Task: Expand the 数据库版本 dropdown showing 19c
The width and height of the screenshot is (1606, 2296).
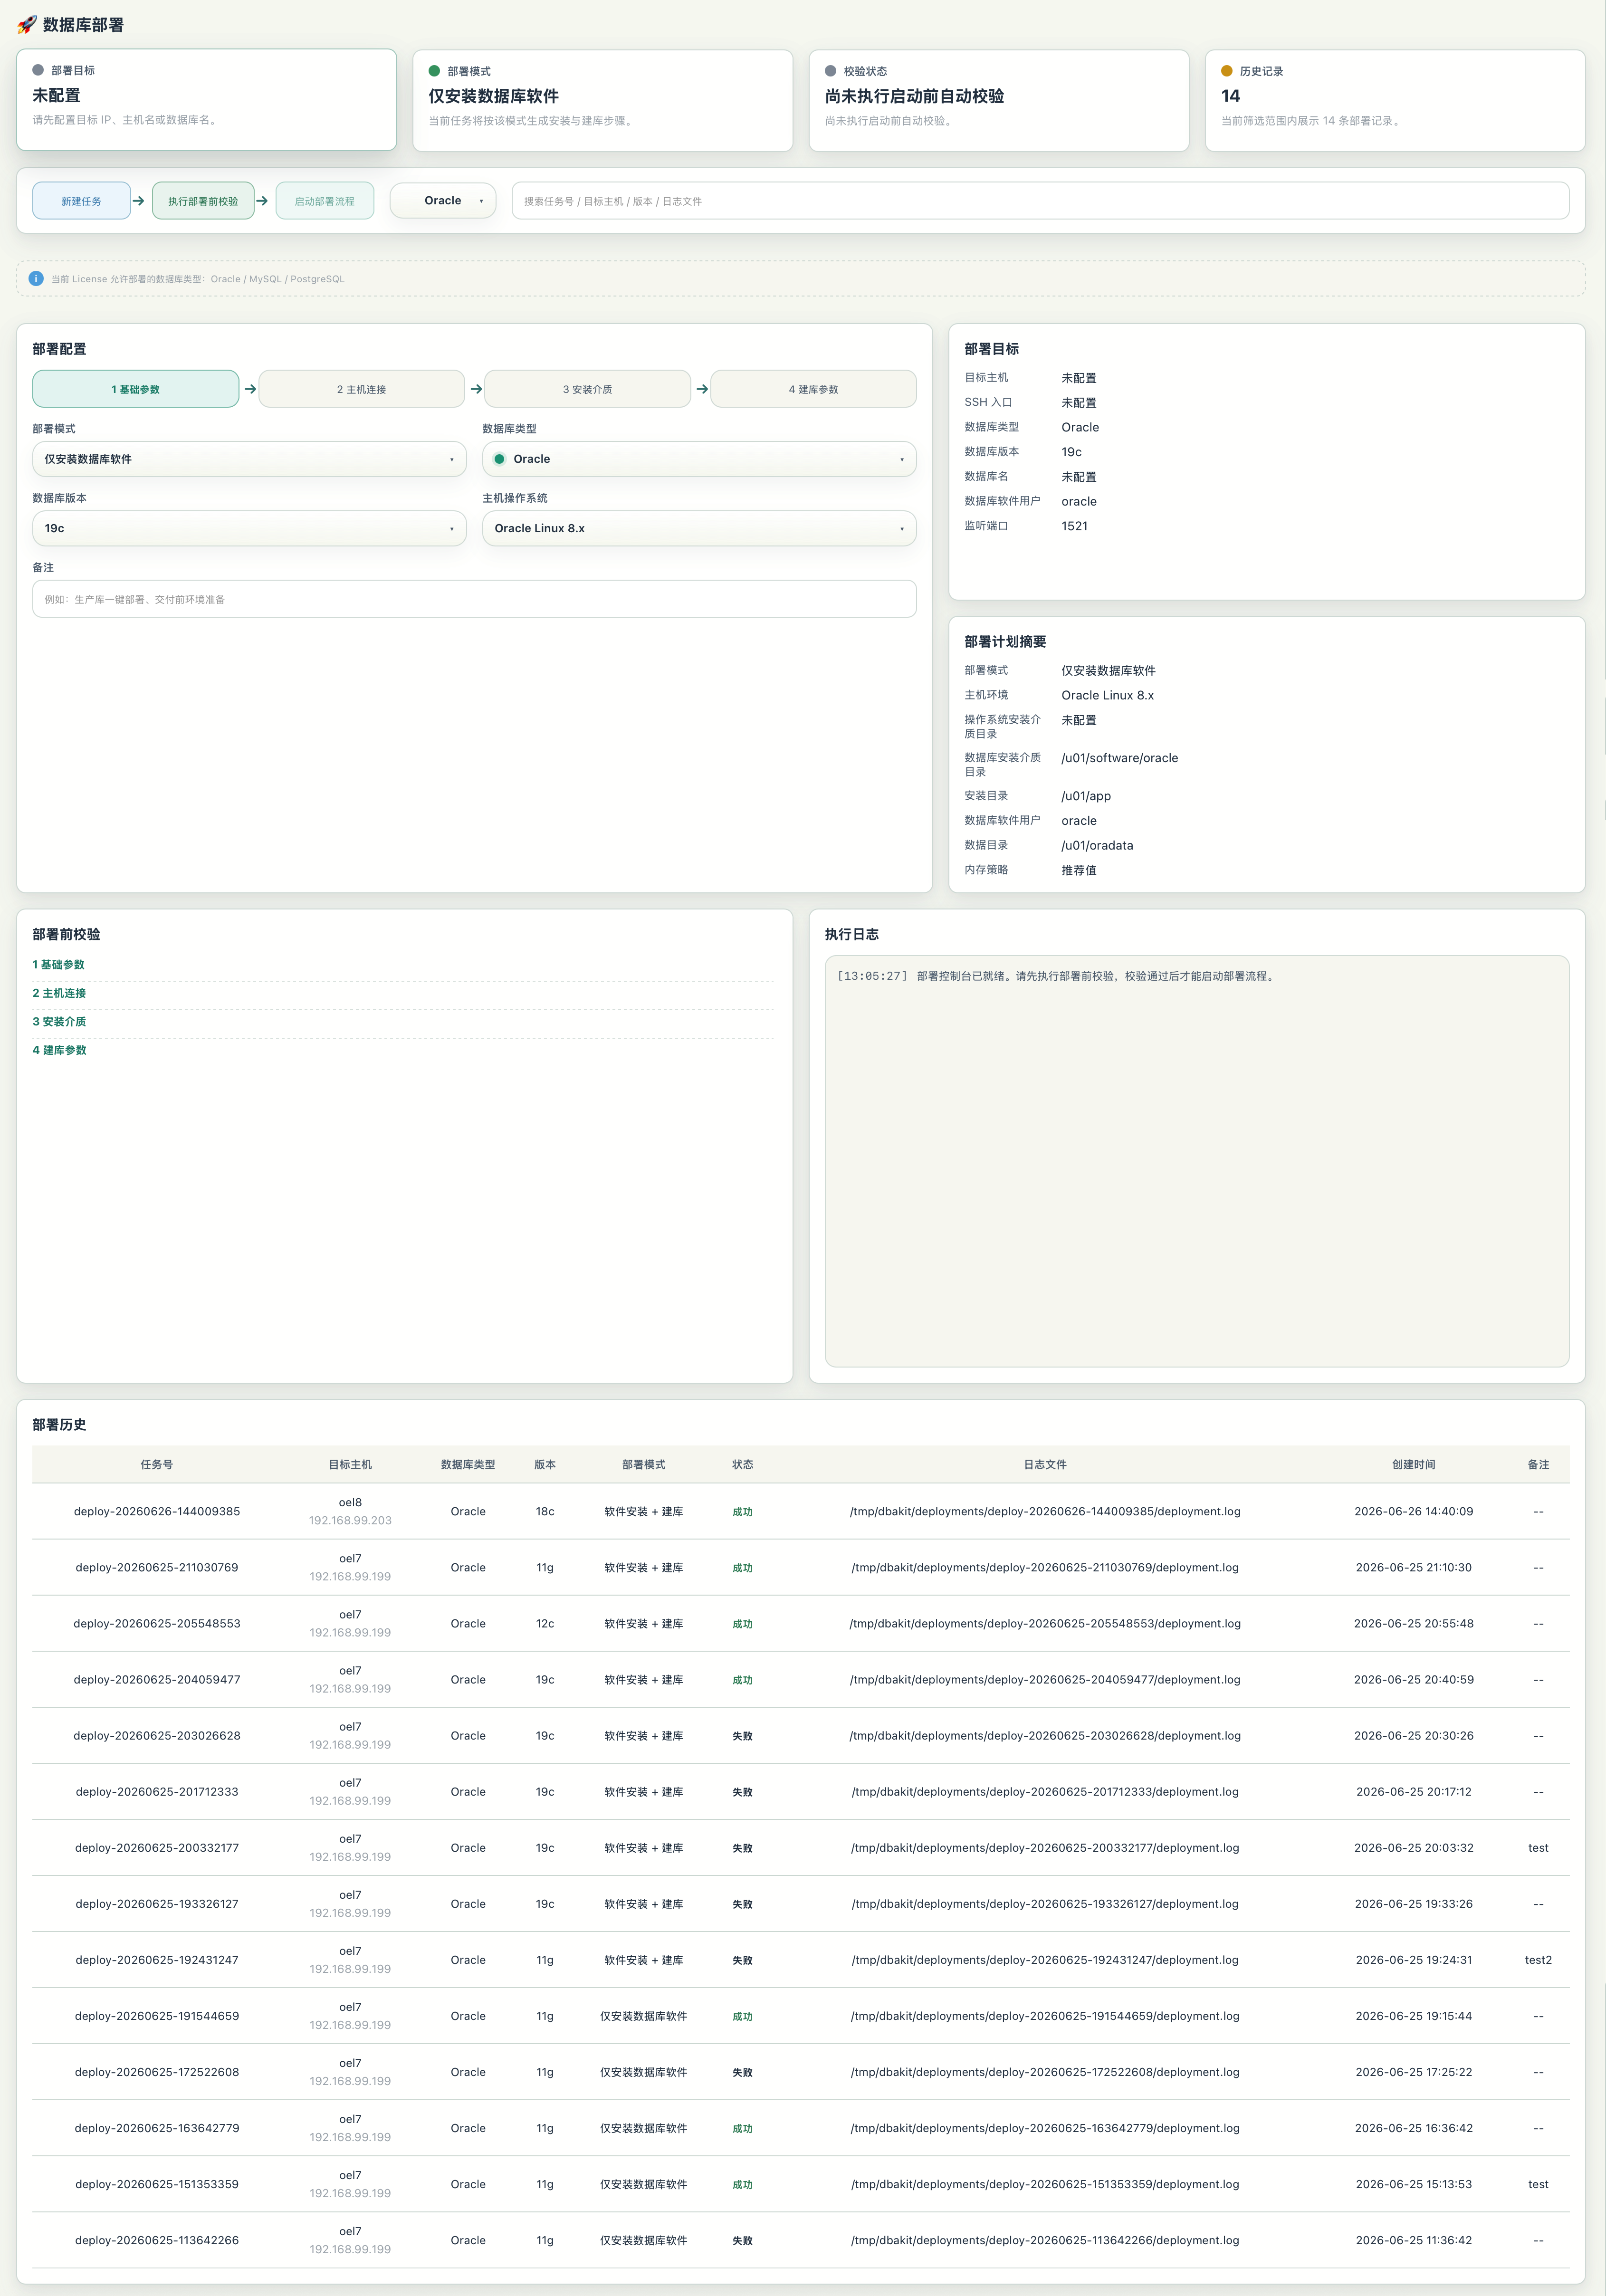Action: coord(249,528)
